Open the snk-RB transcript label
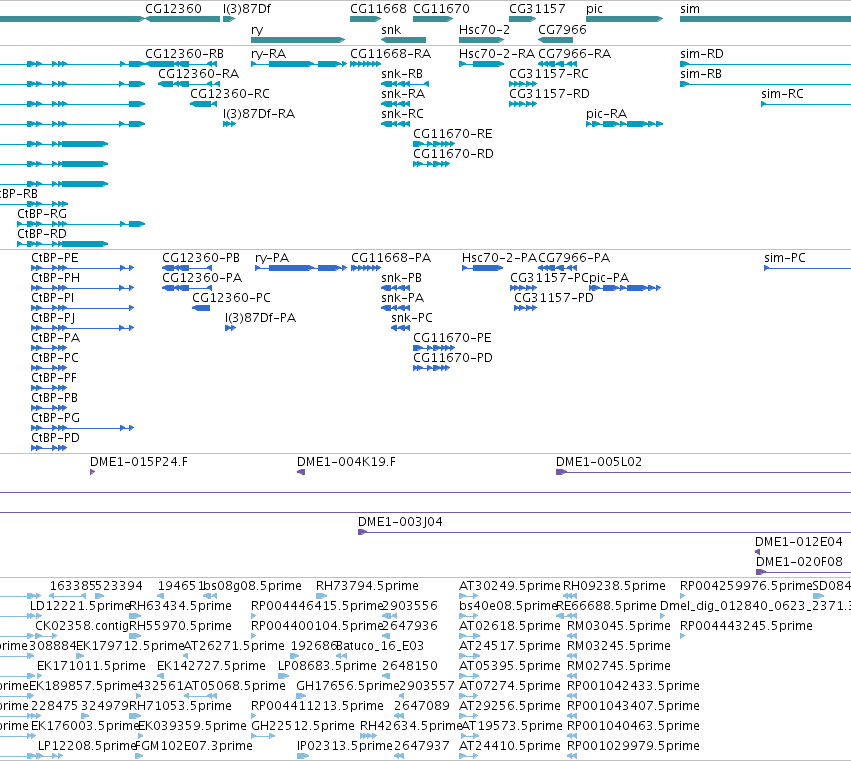The image size is (851, 761). click(402, 74)
